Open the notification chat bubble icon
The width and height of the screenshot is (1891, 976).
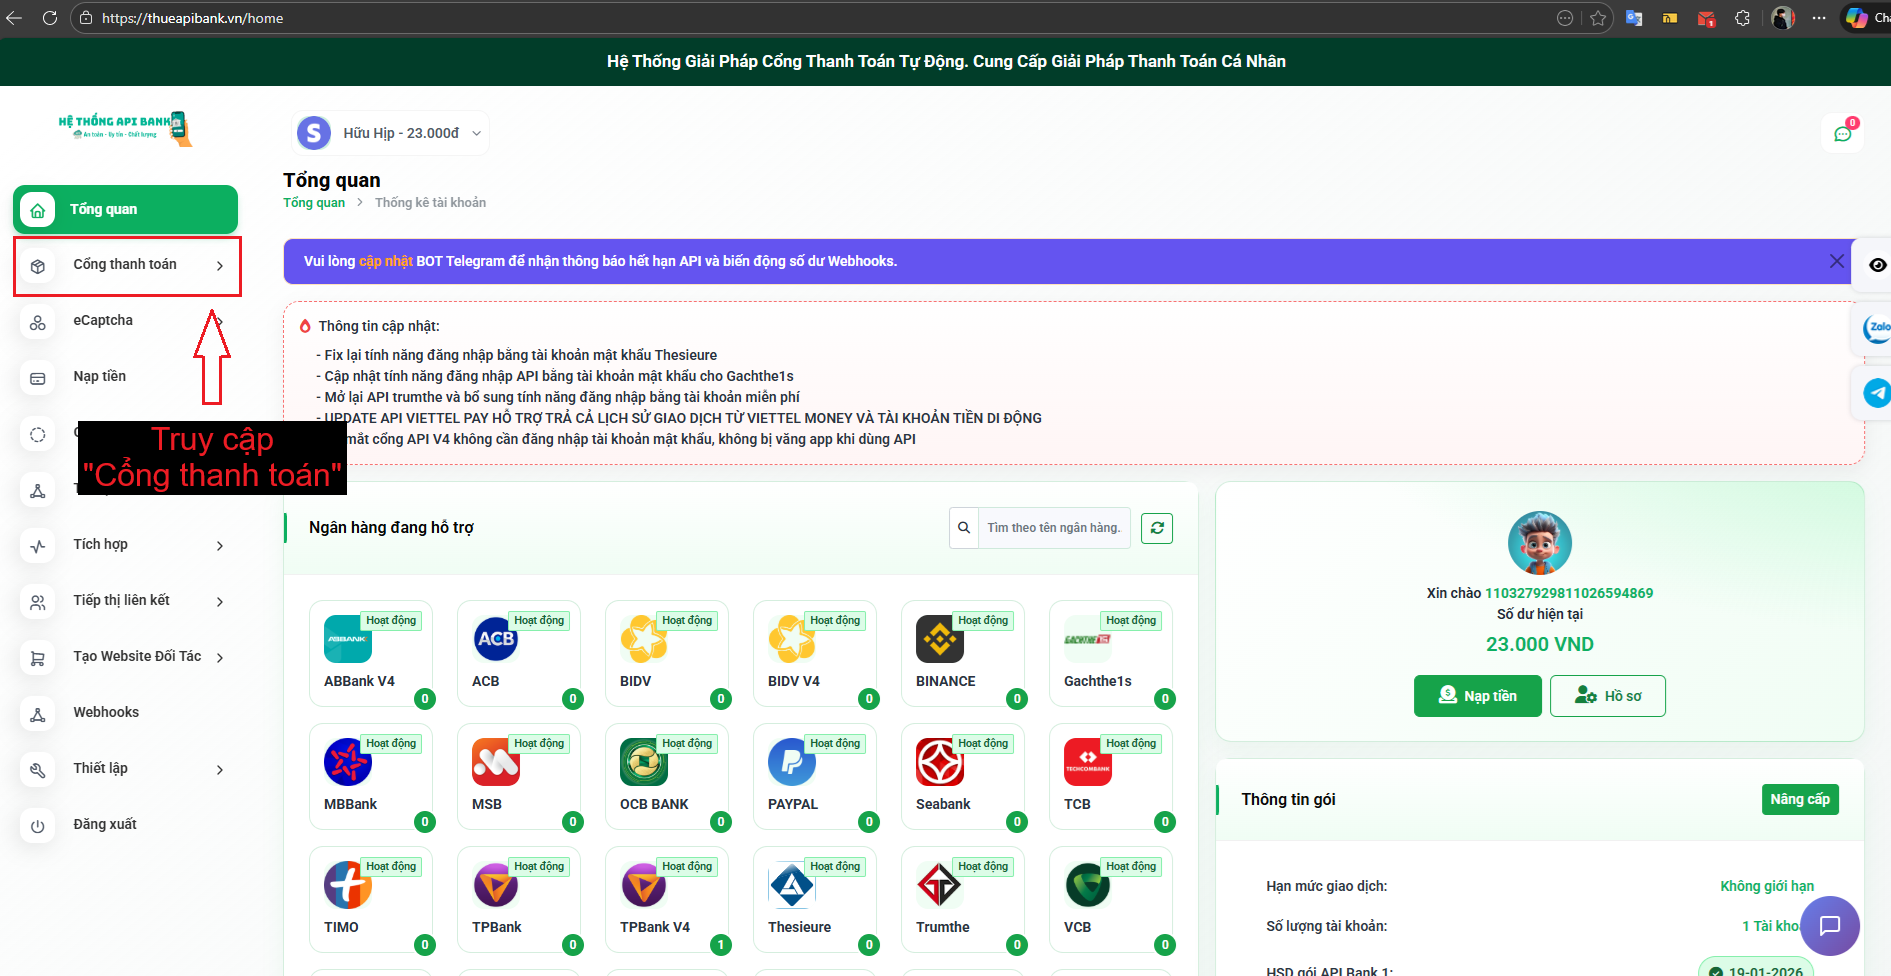[1842, 134]
